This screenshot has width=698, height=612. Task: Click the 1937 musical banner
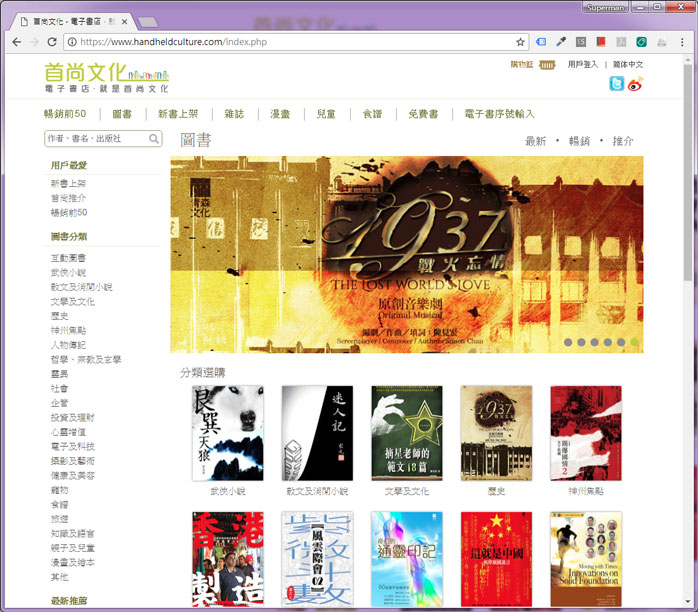pos(407,255)
